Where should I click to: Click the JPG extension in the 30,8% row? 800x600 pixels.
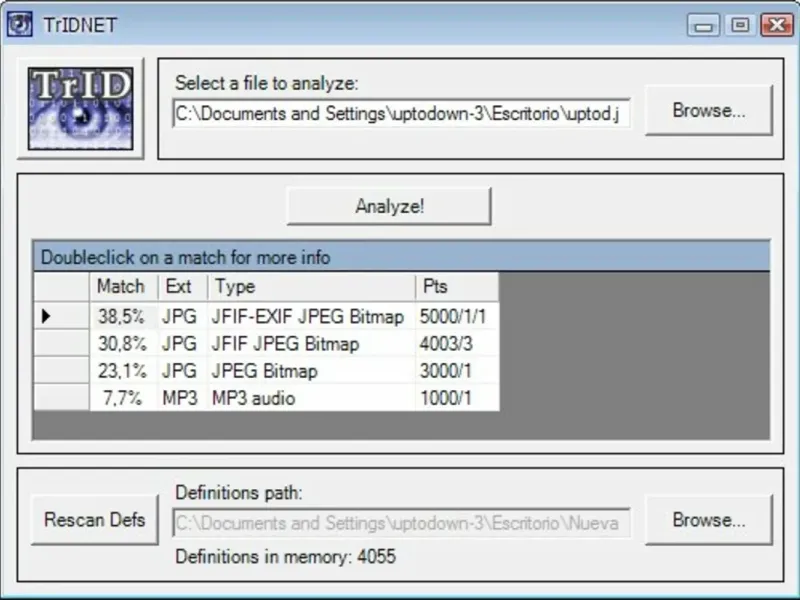click(183, 343)
